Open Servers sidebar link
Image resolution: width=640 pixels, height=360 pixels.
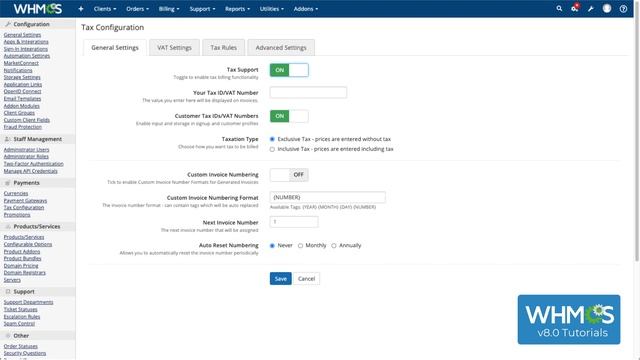point(12,280)
